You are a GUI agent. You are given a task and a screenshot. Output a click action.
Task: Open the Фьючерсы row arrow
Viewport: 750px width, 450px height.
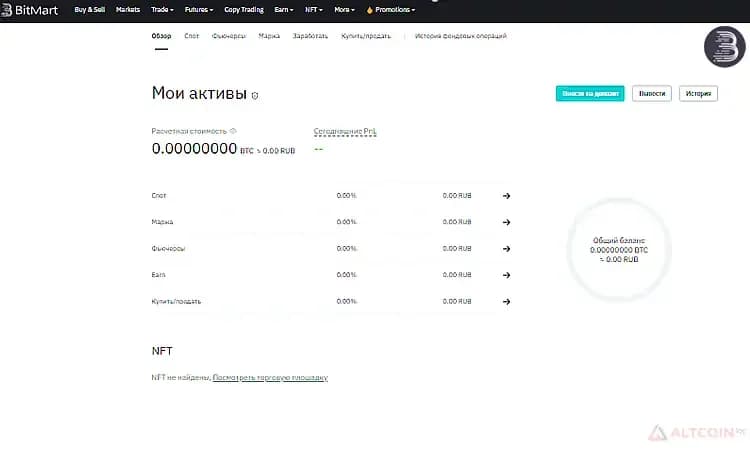click(507, 249)
